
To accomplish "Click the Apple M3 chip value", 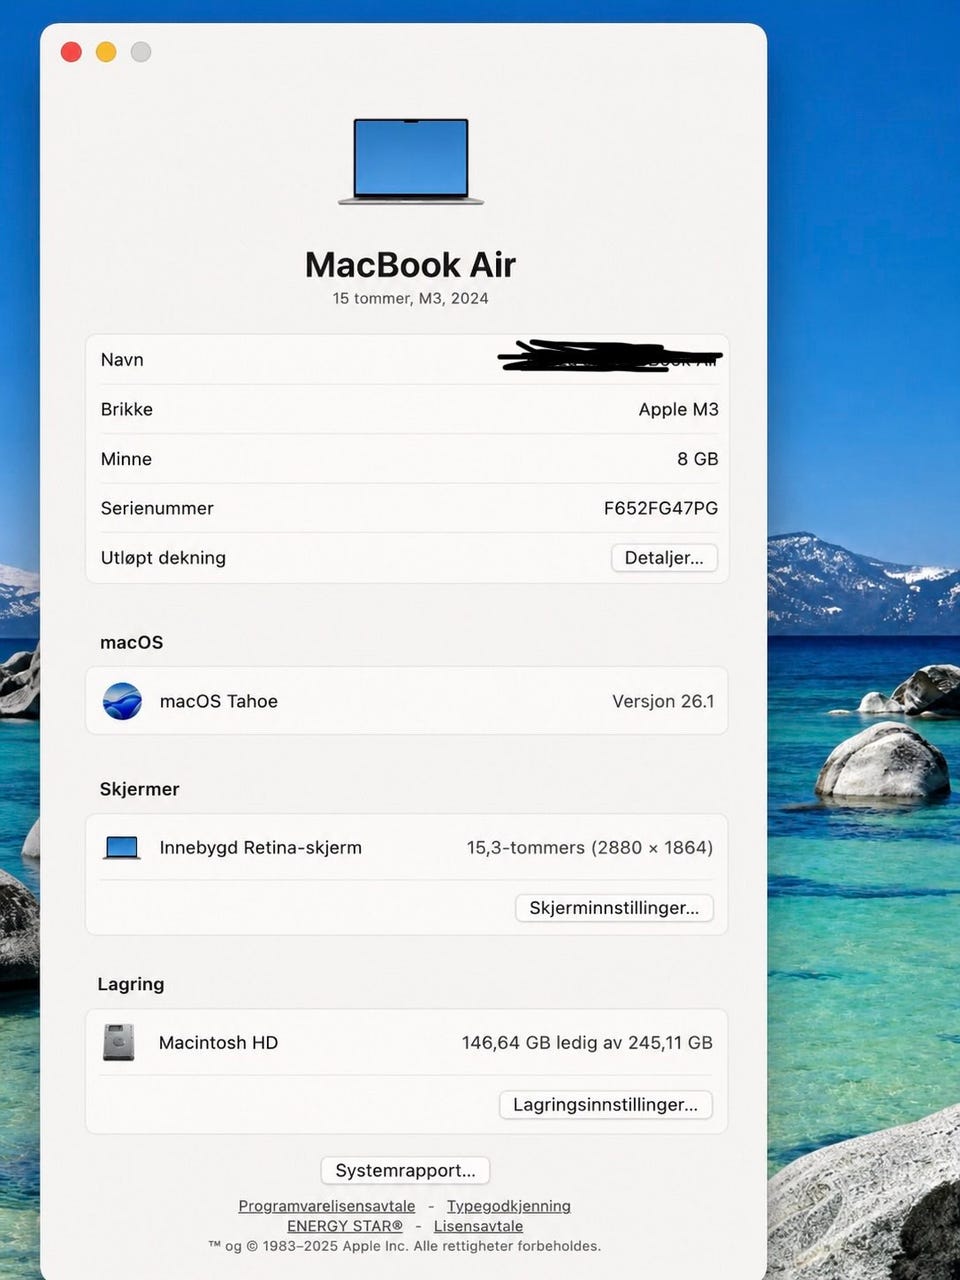I will [x=678, y=409].
